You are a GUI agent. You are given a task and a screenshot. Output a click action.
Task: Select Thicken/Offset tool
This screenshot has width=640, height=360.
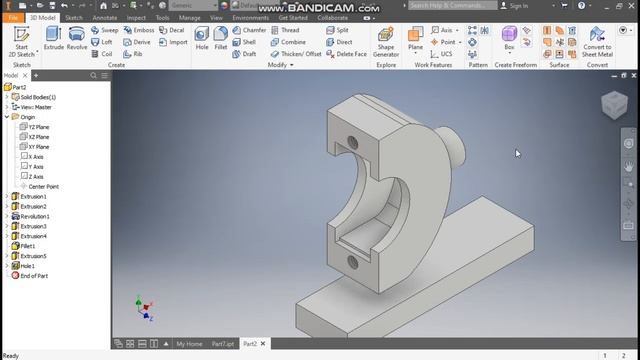pyautogui.click(x=296, y=54)
